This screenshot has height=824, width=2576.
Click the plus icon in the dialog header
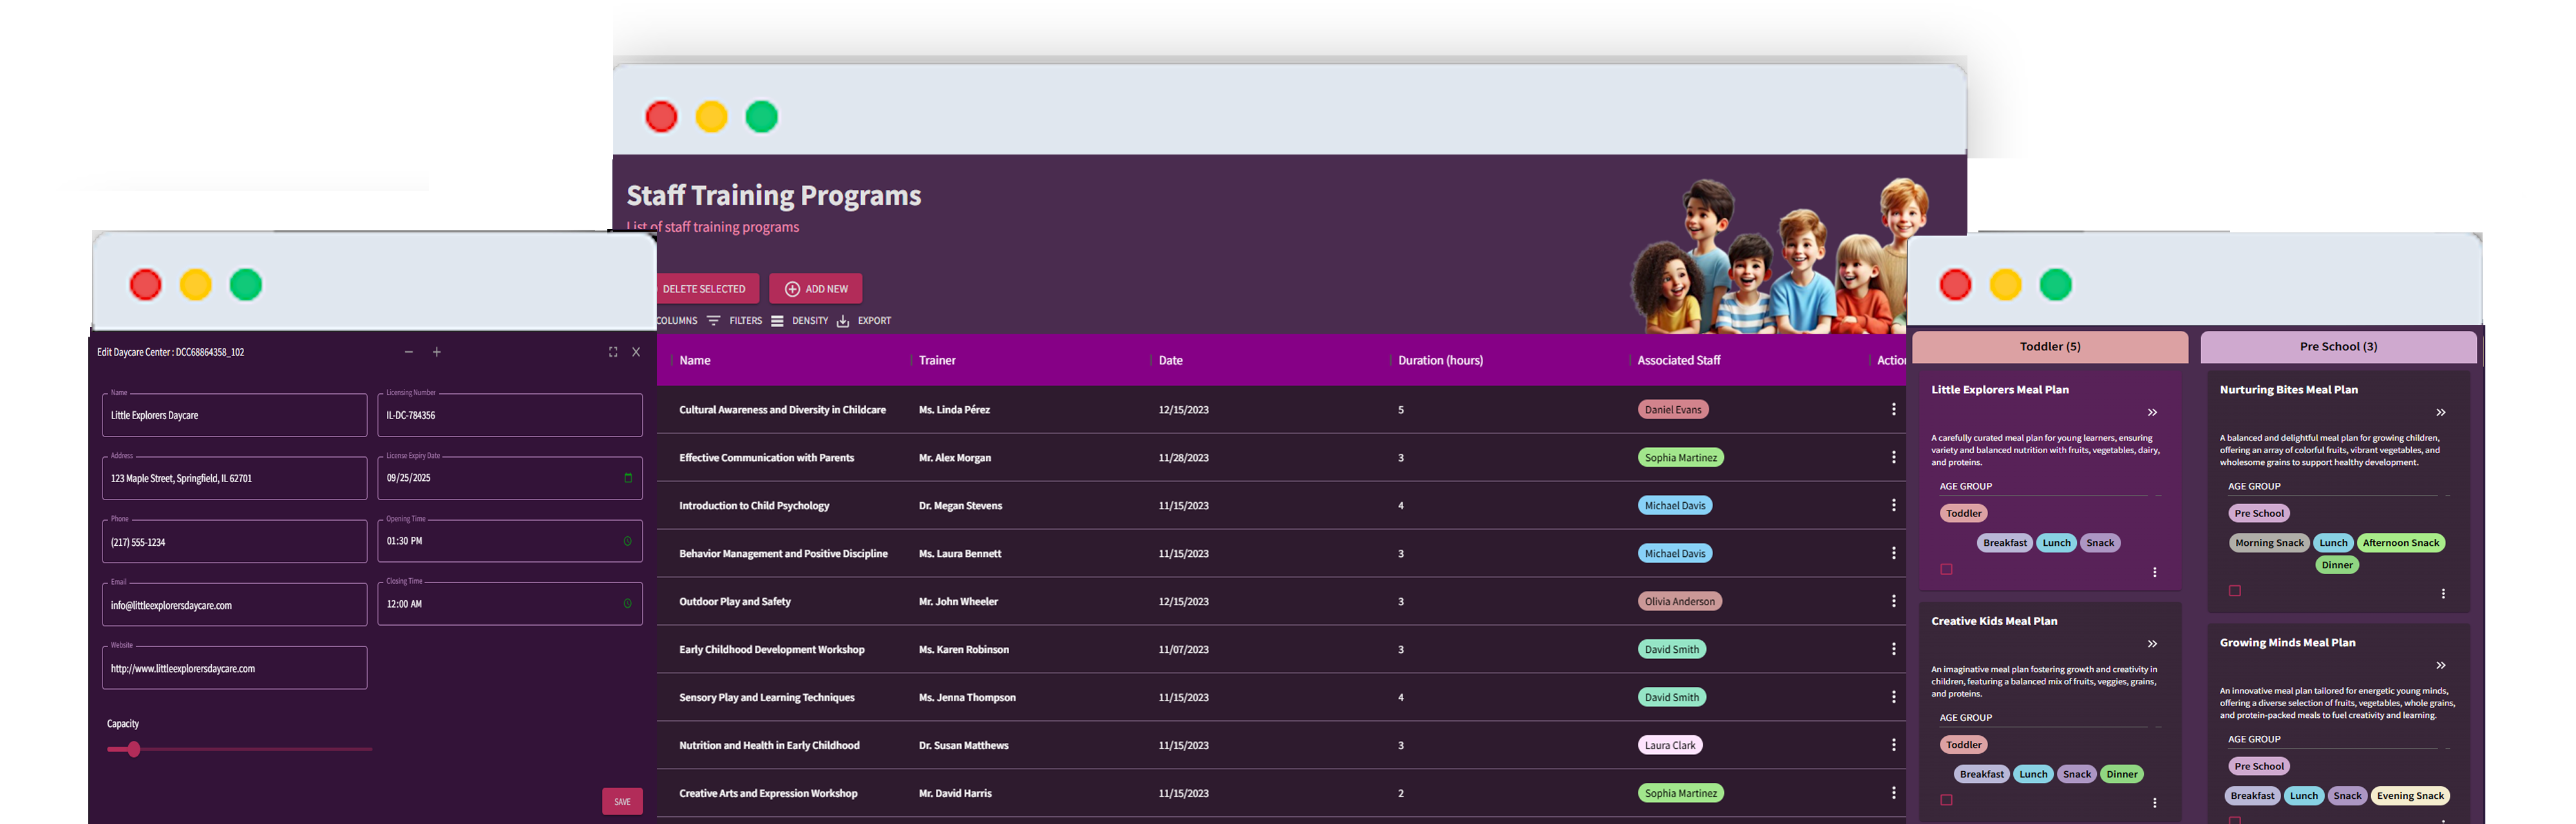coord(437,352)
